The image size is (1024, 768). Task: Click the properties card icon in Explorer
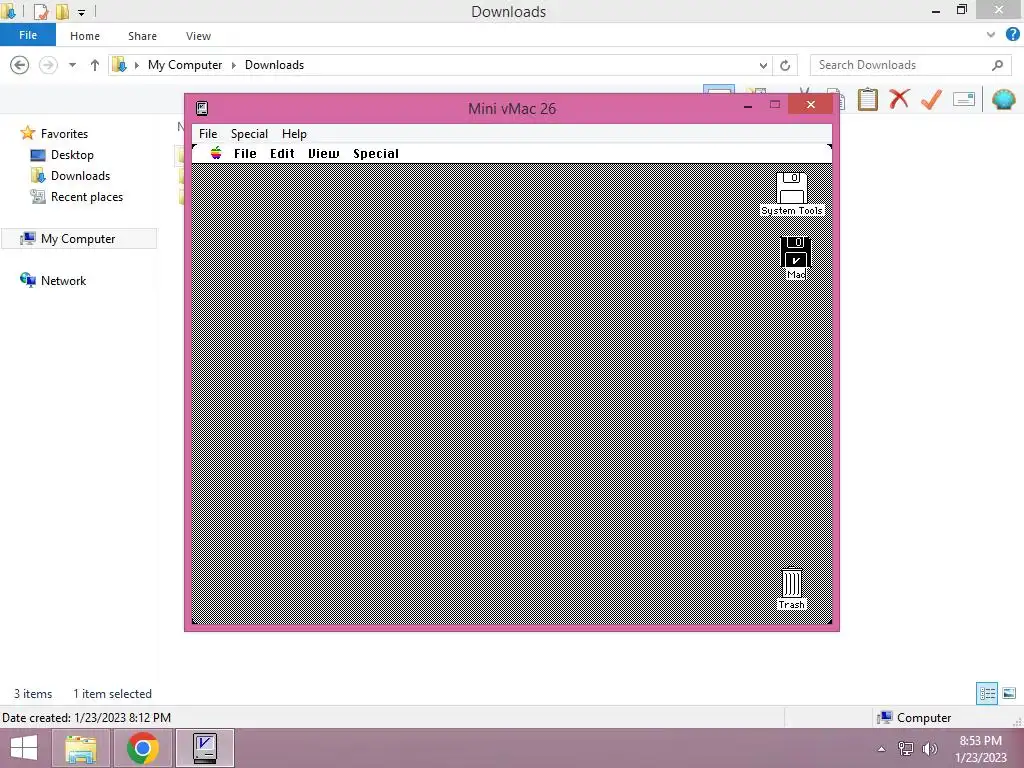[964, 99]
